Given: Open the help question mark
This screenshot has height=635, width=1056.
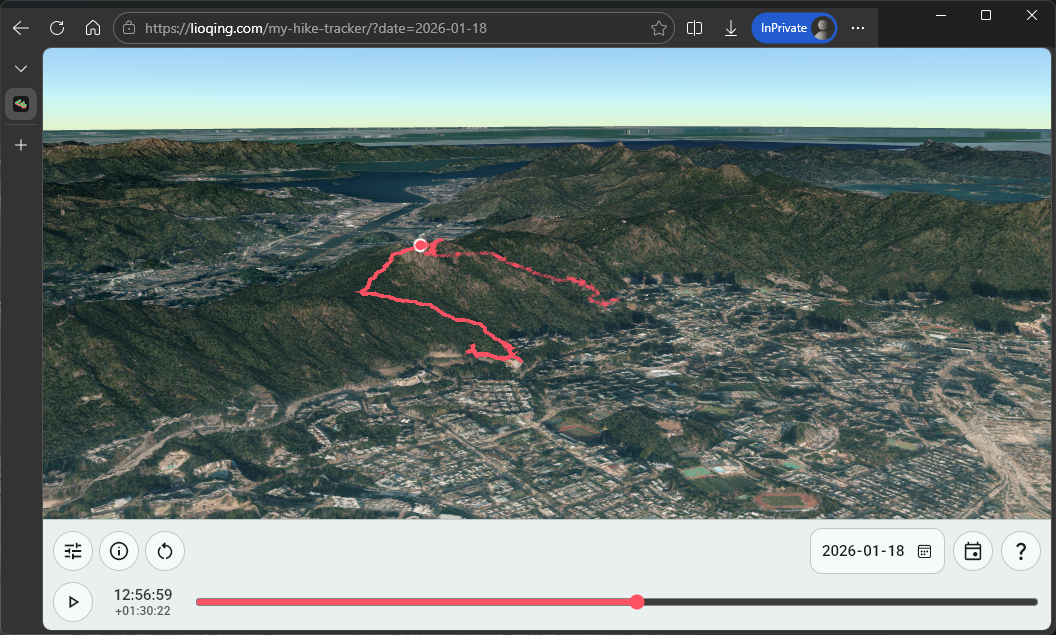Looking at the screenshot, I should tap(1020, 551).
